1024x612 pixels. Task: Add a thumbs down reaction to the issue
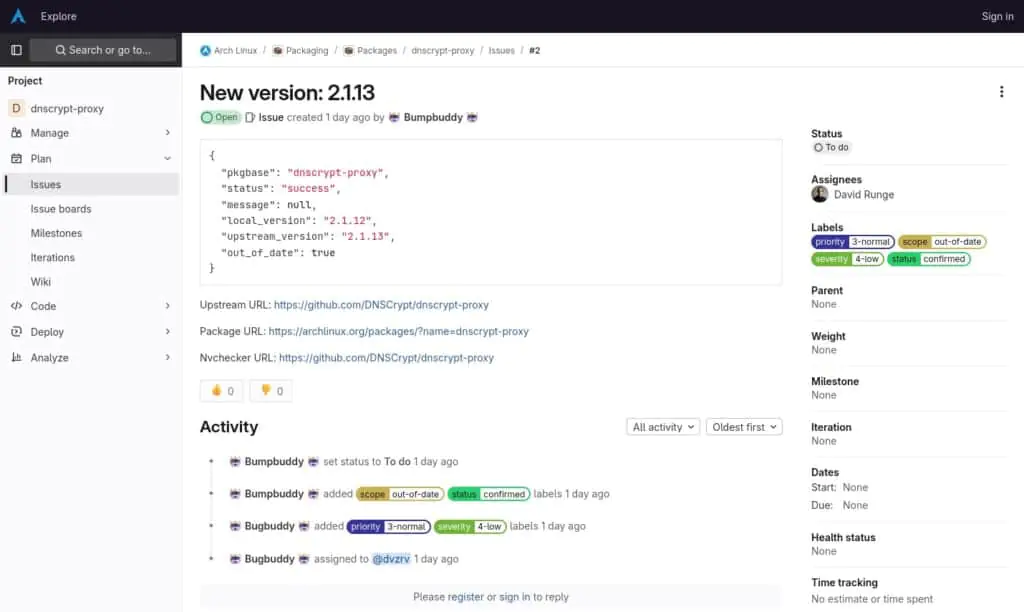(x=270, y=390)
